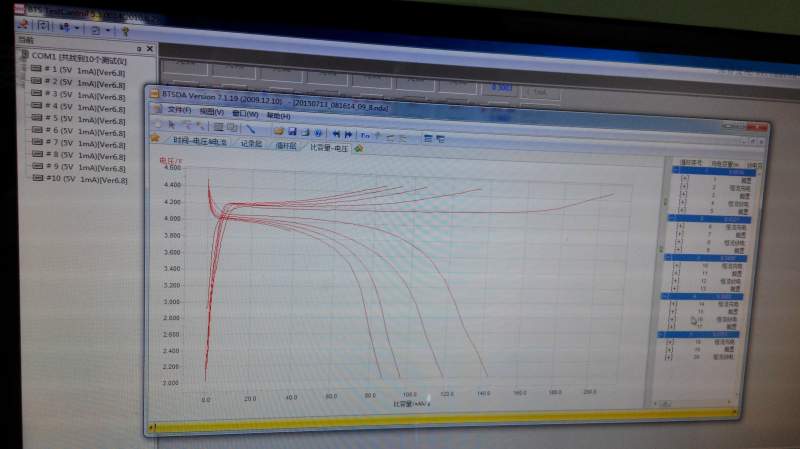Screen dimensions: 800x449
Task: Click the grid table icon in BTSDA toolbar
Action: pyautogui.click(x=218, y=127)
